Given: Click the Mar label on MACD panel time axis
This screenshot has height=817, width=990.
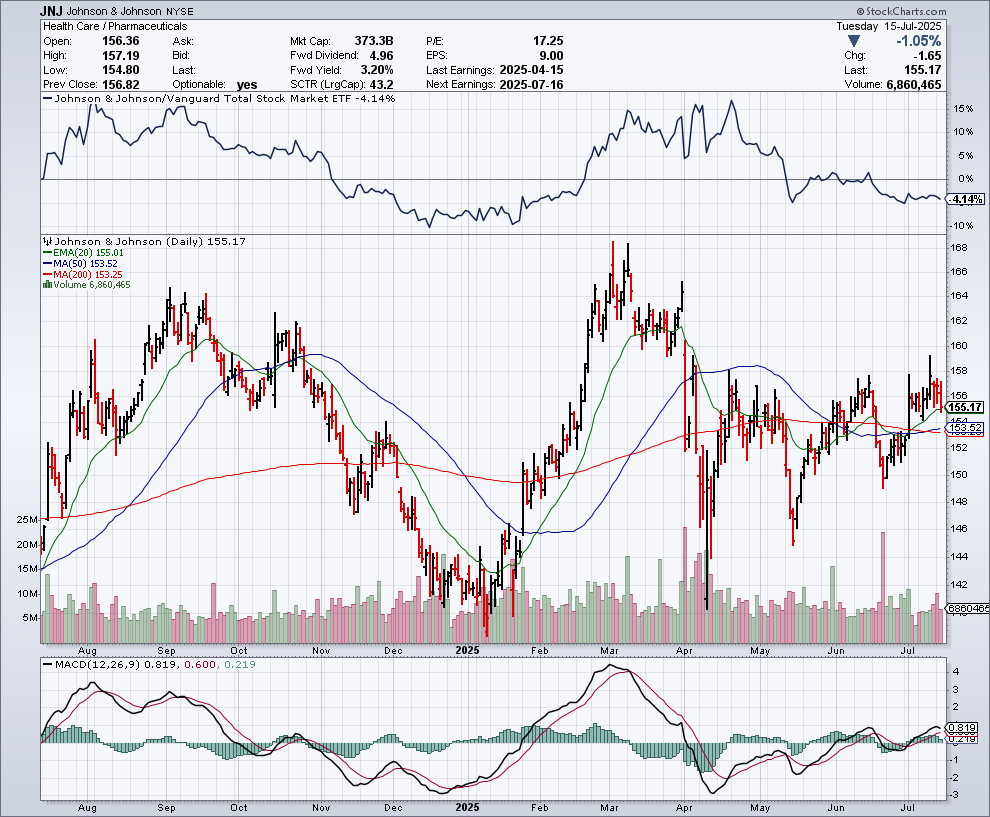Looking at the screenshot, I should pyautogui.click(x=609, y=808).
